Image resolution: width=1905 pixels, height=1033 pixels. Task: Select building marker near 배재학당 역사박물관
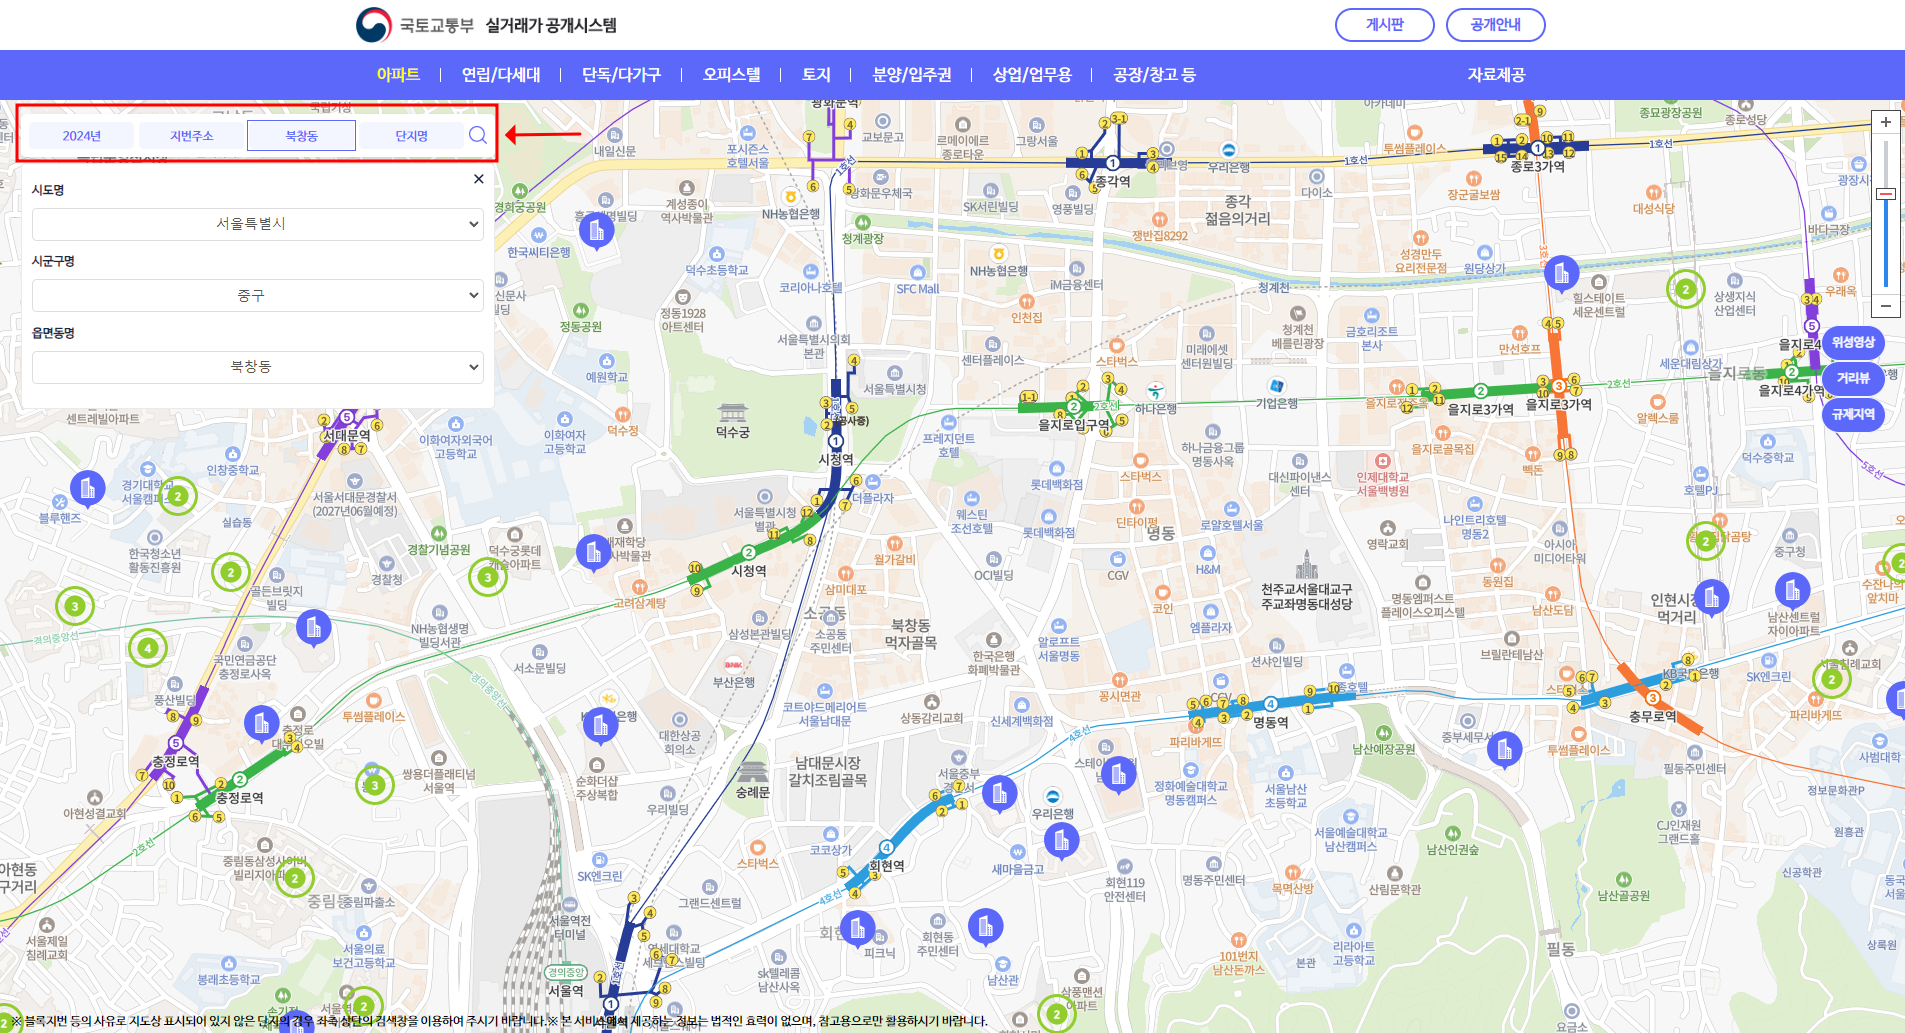(594, 554)
